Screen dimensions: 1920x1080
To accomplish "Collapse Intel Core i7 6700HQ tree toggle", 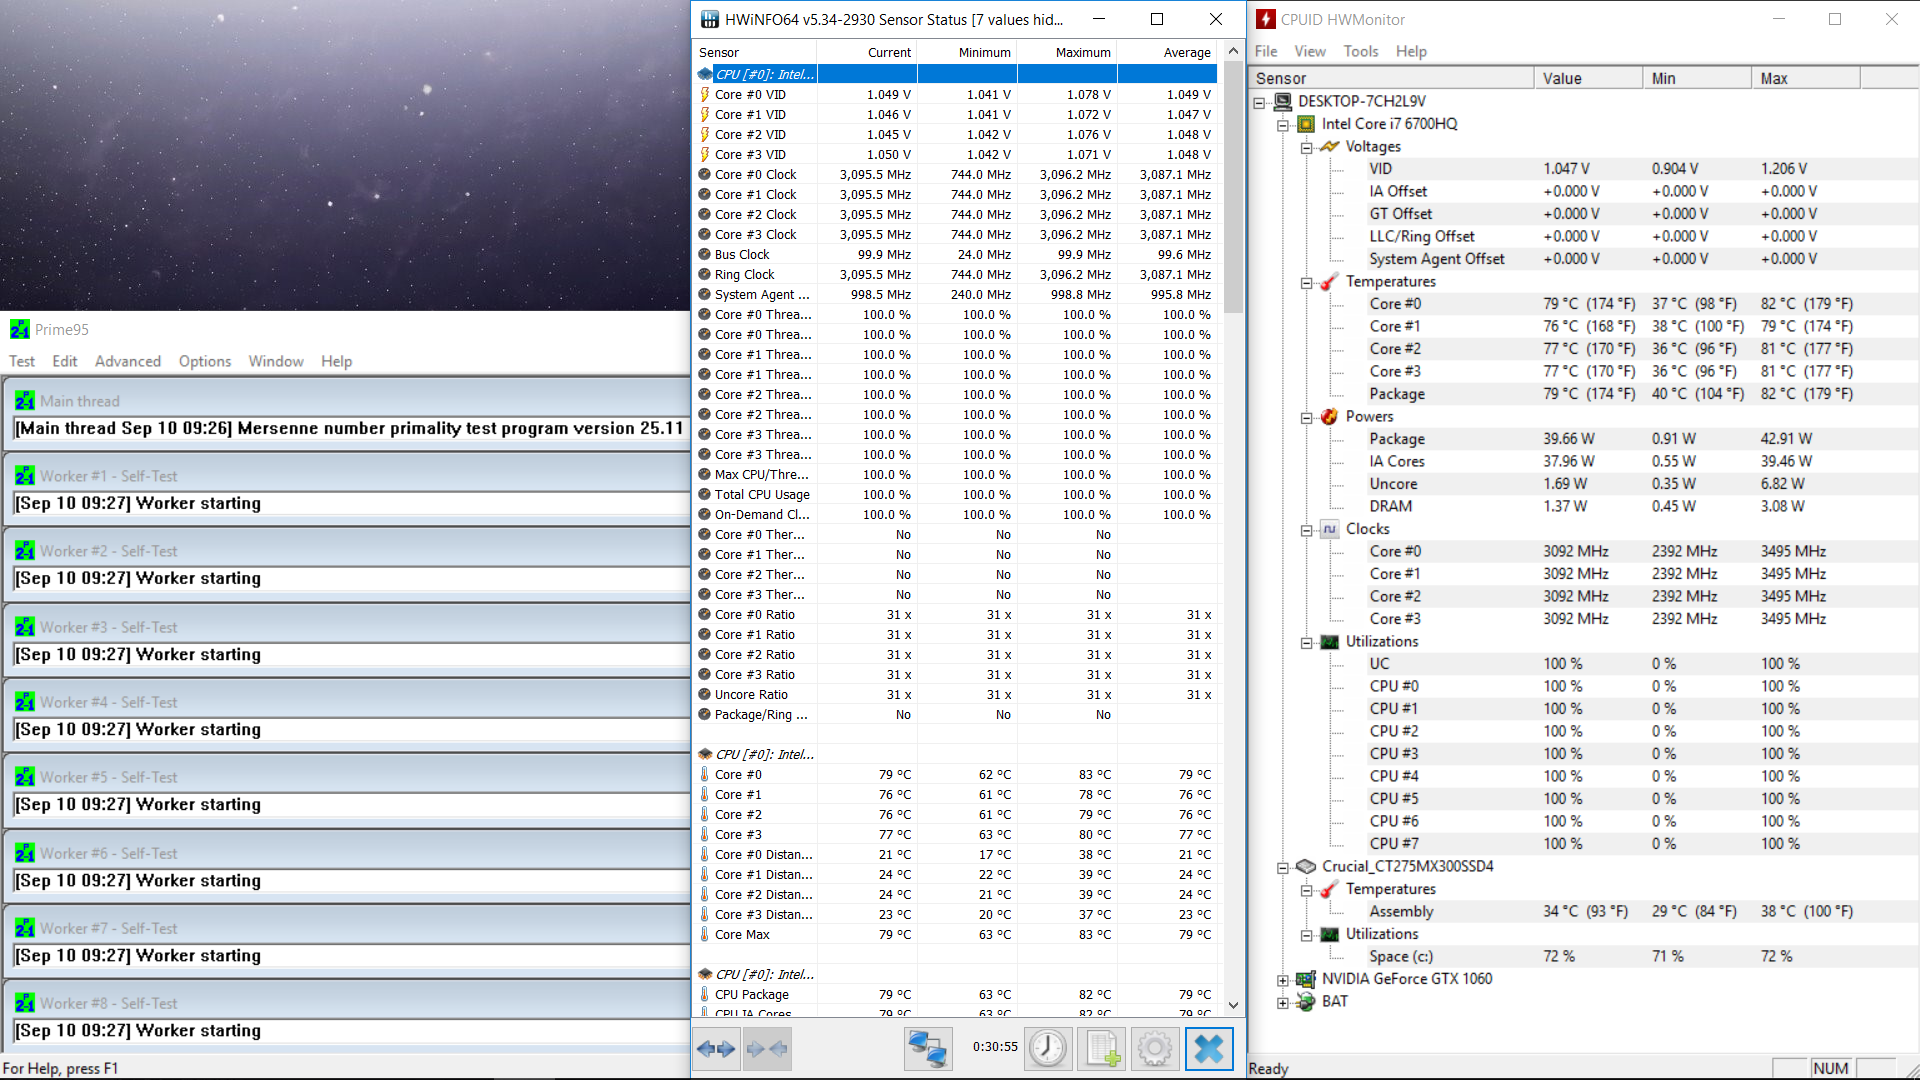I will coord(1282,125).
